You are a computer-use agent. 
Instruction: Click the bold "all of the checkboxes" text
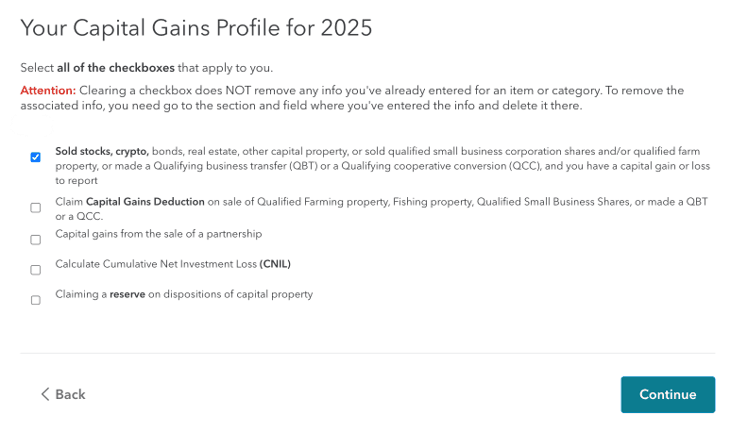click(116, 68)
